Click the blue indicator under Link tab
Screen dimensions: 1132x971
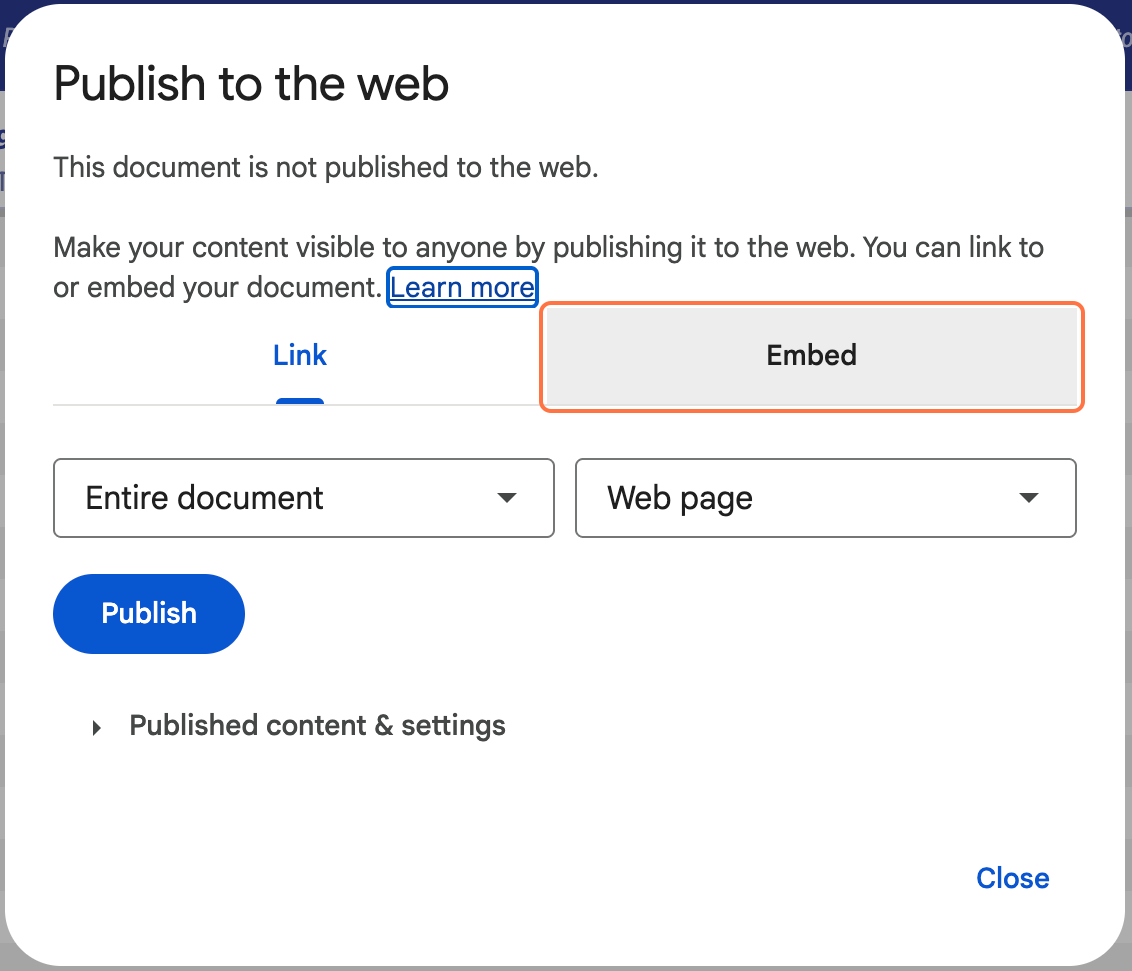300,401
